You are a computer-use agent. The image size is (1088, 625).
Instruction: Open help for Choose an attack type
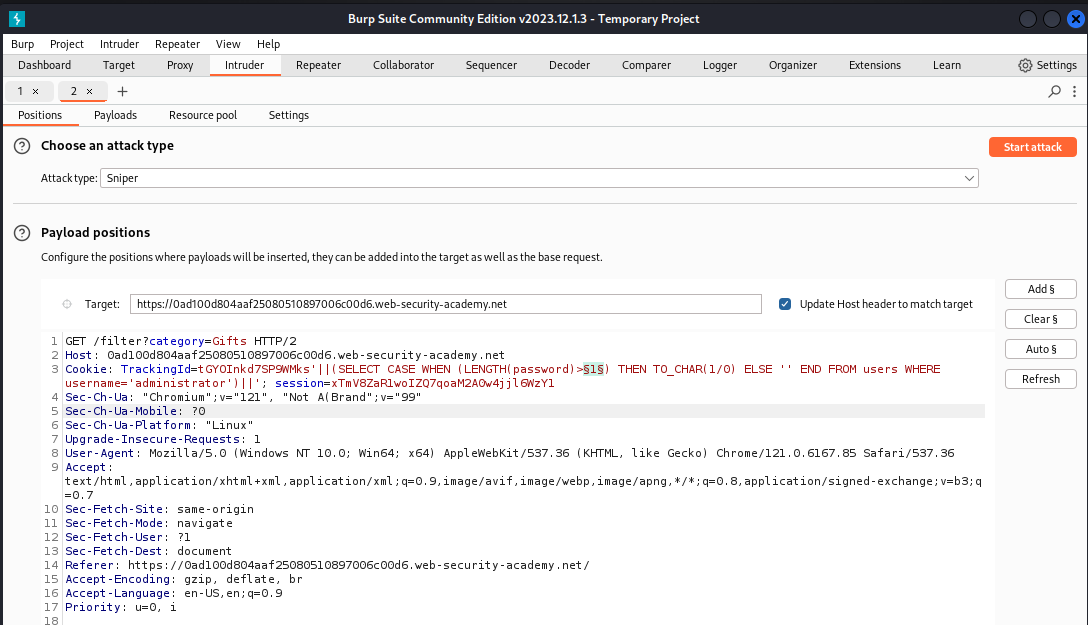tap(22, 146)
